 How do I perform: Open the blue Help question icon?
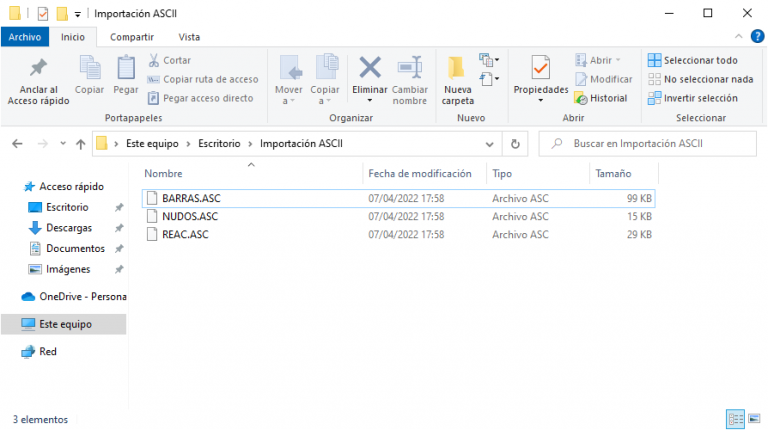point(757,36)
